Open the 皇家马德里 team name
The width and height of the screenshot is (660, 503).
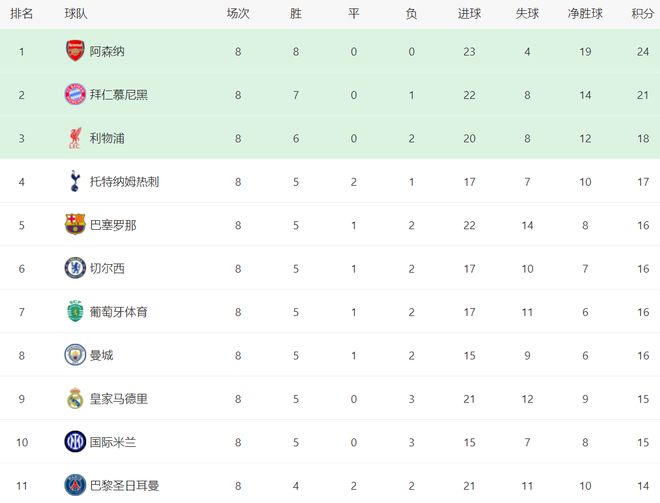tap(118, 399)
